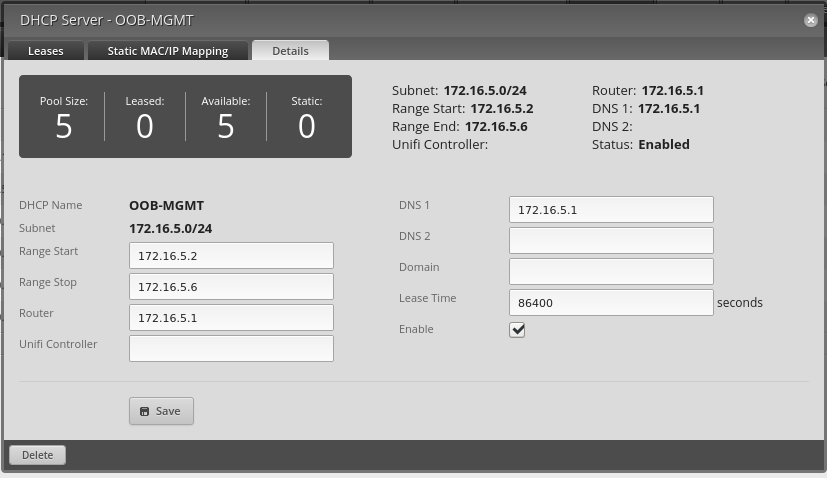Switch to the Leases tab
The image size is (827, 478).
[x=45, y=51]
